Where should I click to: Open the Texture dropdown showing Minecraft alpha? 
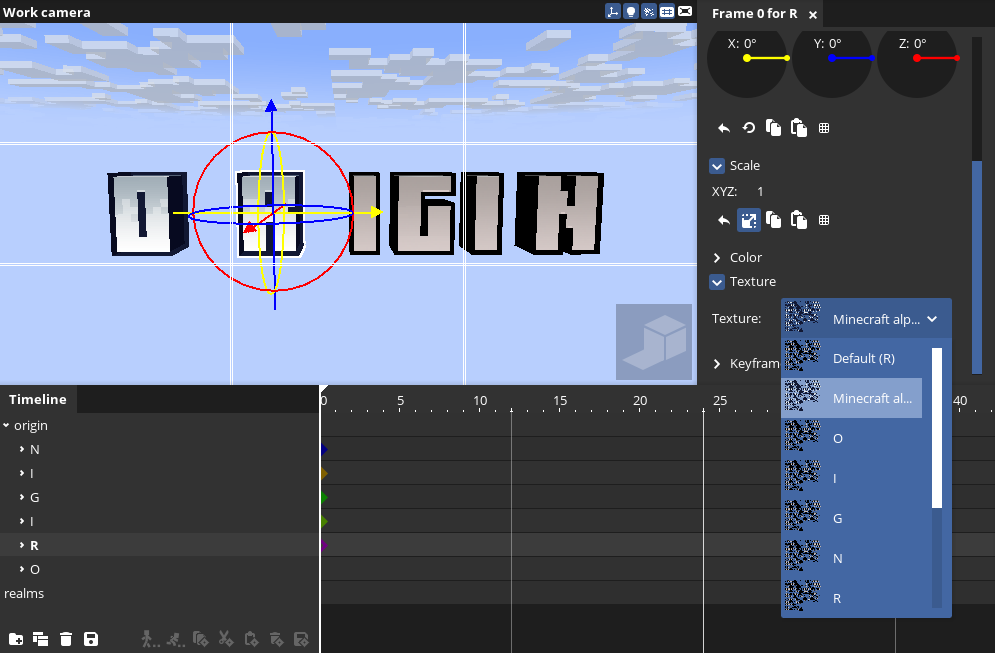(866, 319)
